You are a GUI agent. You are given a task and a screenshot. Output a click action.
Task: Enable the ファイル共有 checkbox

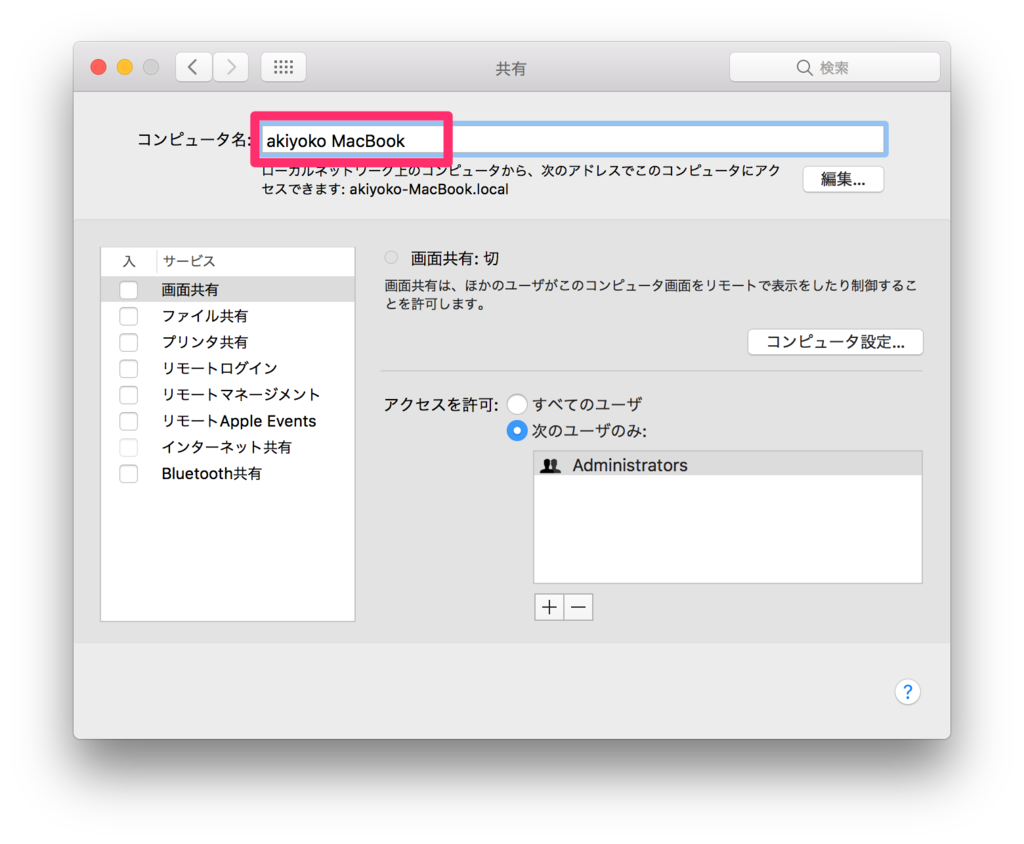click(128, 316)
